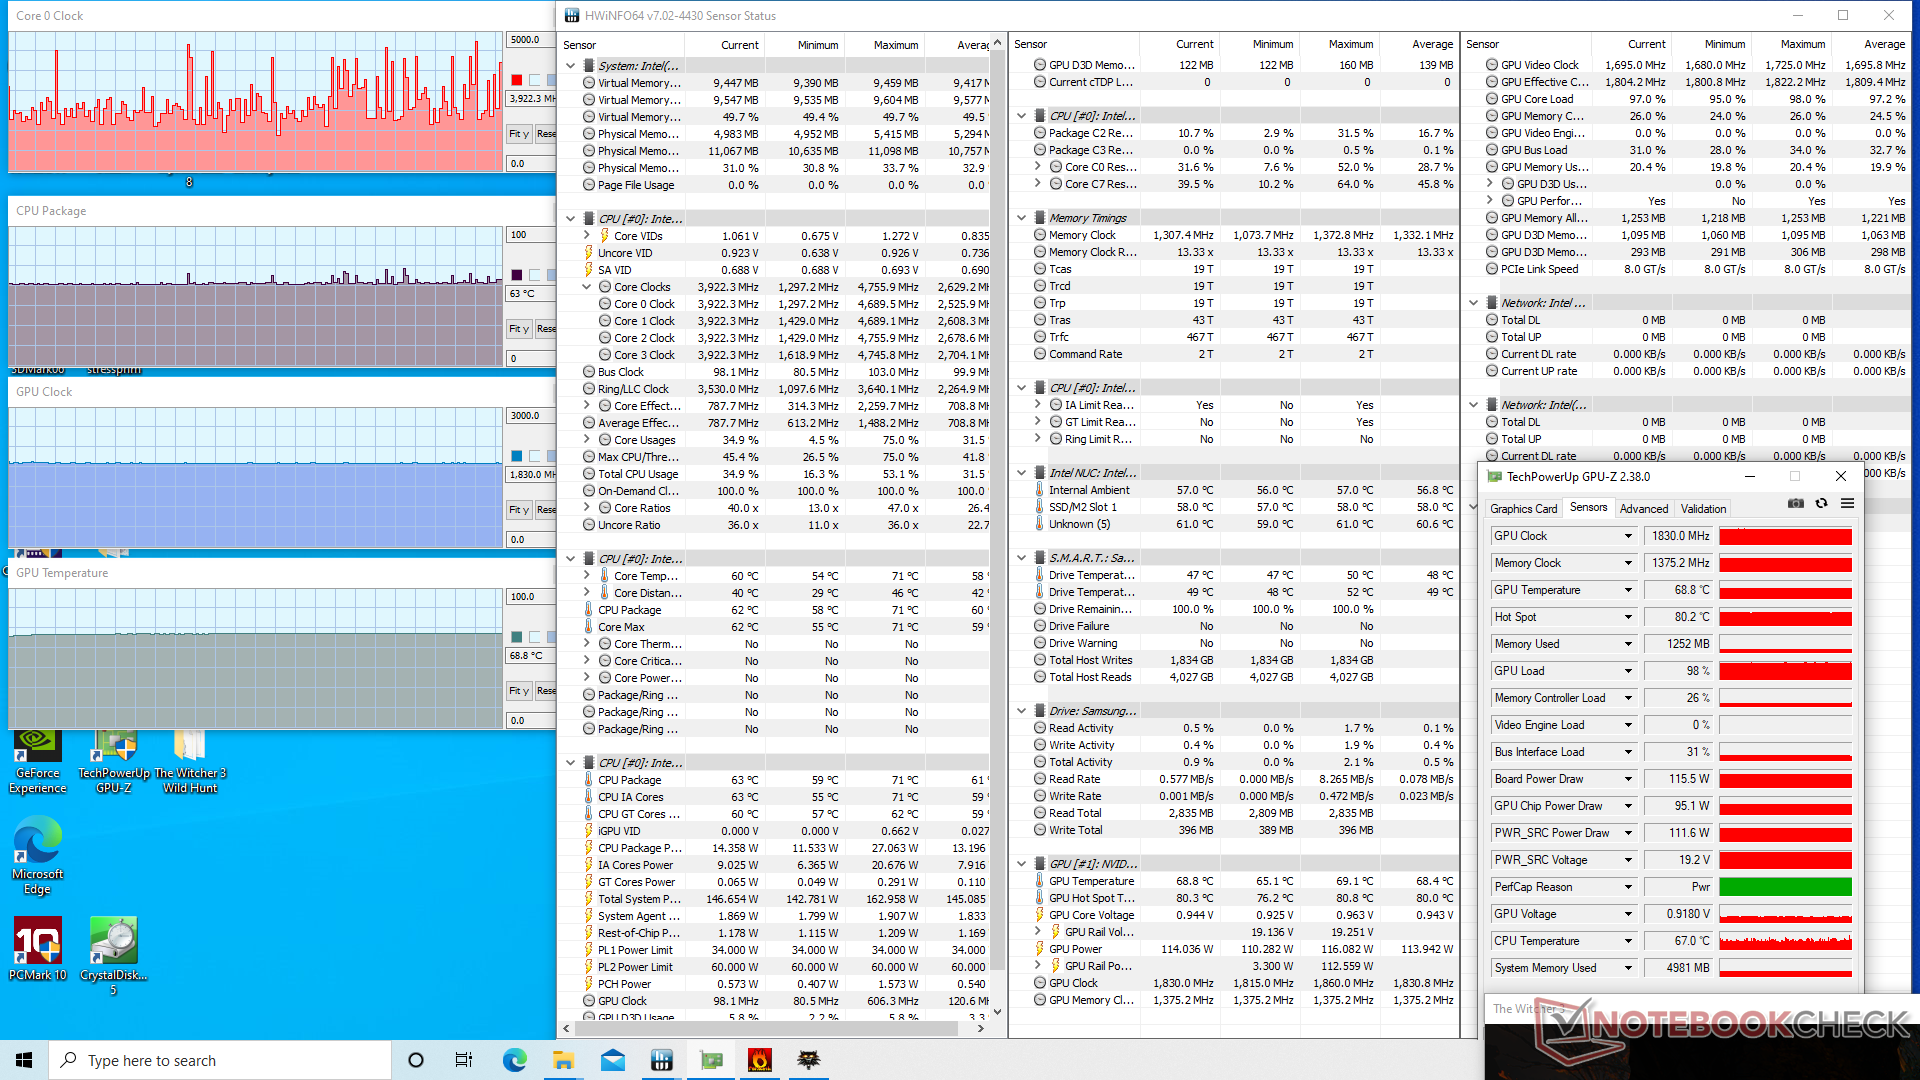1920x1080 pixels.
Task: Open the Hot Spot sensor dropdown
Action: click(1628, 617)
